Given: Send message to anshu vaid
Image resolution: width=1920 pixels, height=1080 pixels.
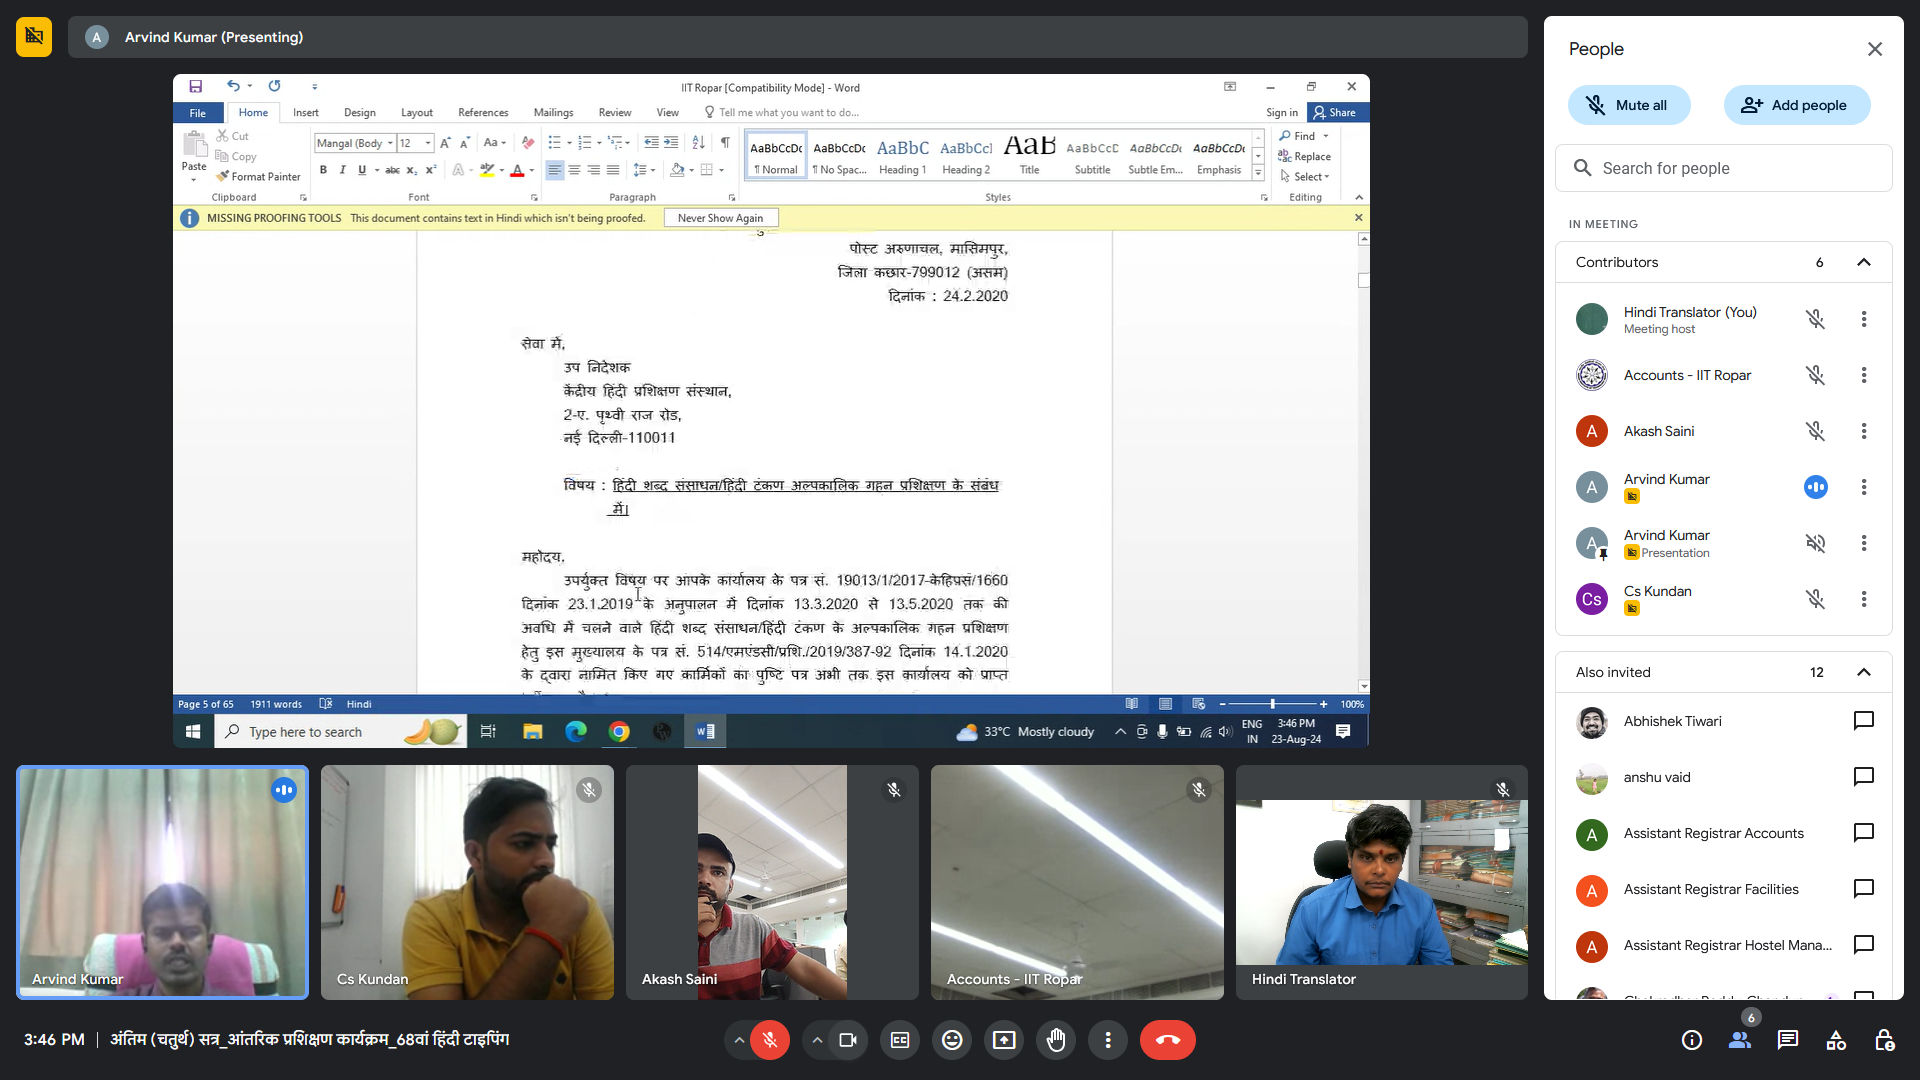Looking at the screenshot, I should (1864, 777).
